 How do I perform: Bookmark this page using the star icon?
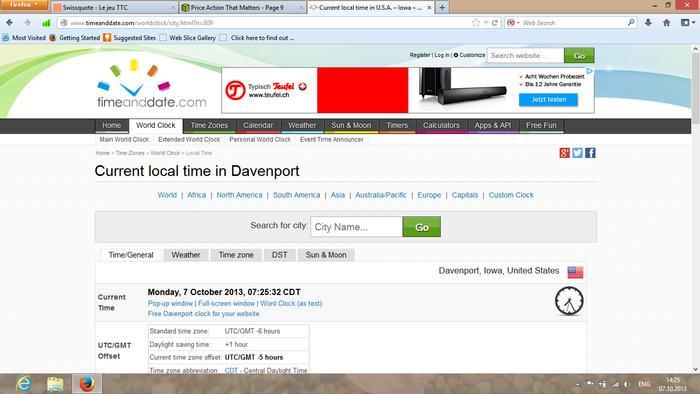pyautogui.click(x=476, y=23)
